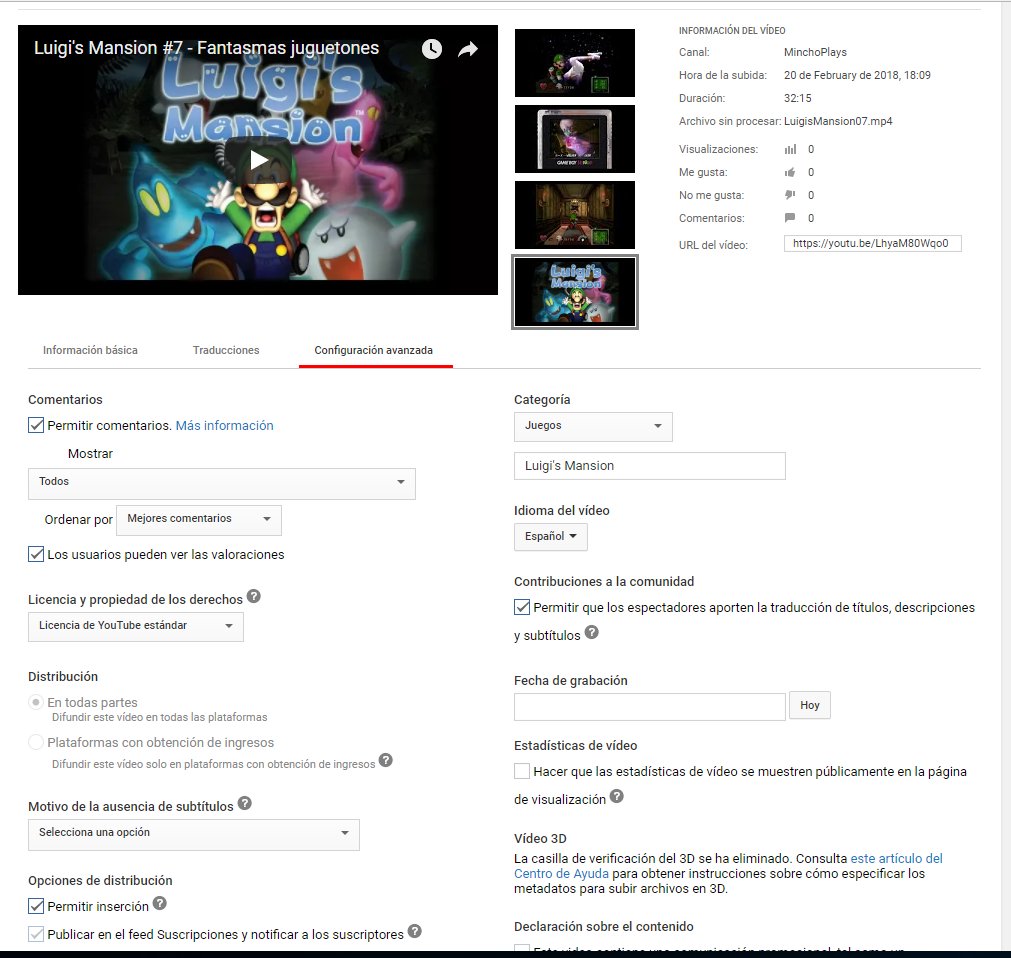Viewport: 1011px width, 958px height.
Task: Click the Fecha de grabación date field
Action: click(650, 707)
